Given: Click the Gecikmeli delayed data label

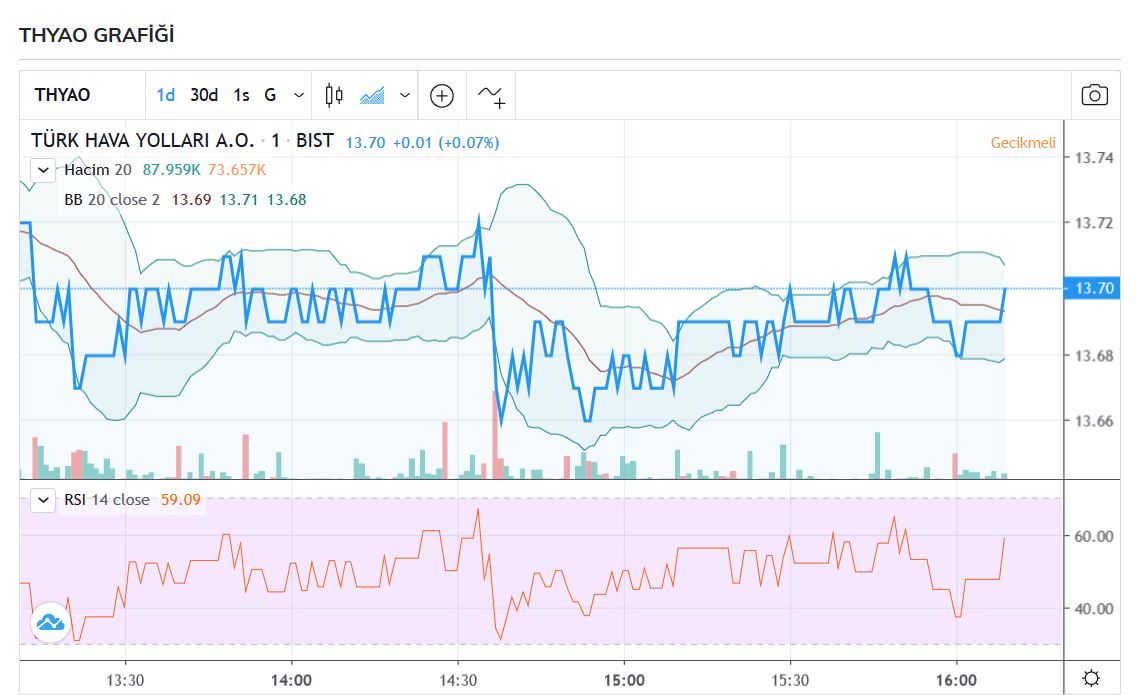Looking at the screenshot, I should [1023, 142].
